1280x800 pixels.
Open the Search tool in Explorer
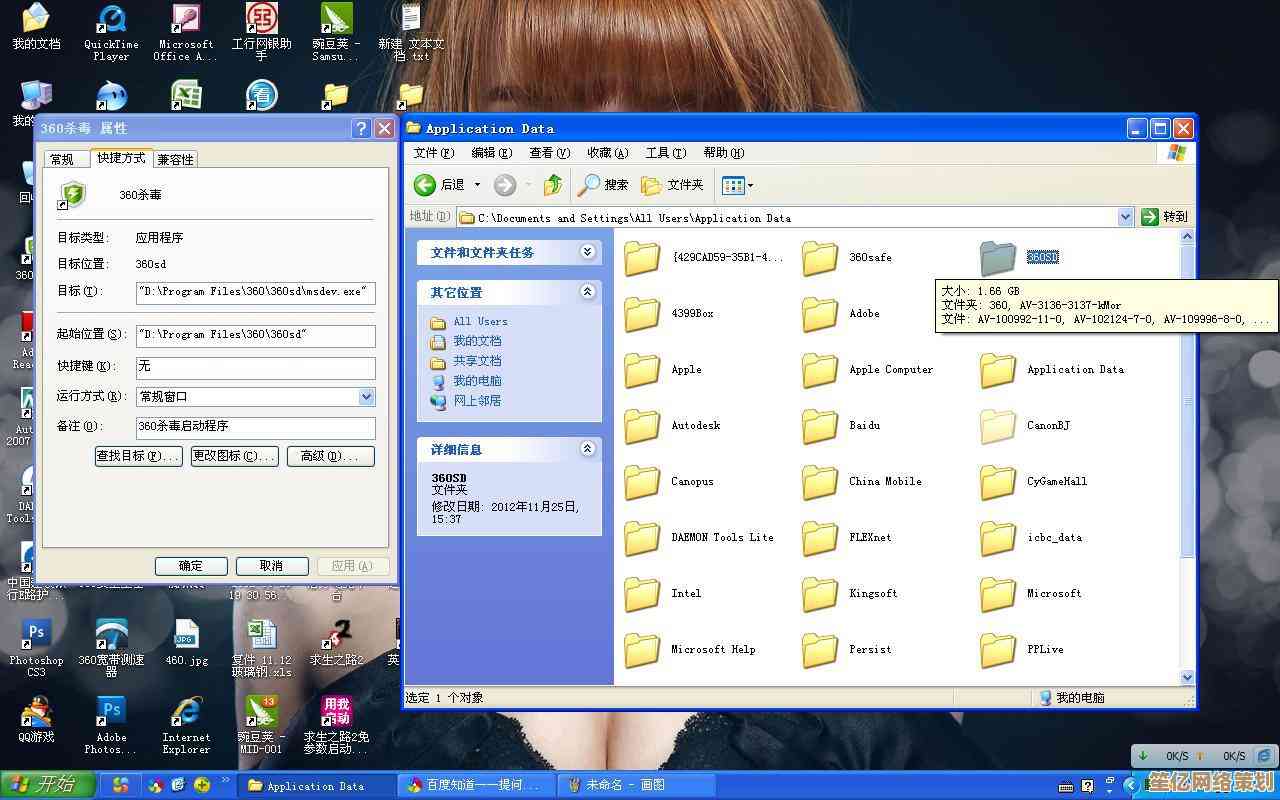click(x=603, y=185)
